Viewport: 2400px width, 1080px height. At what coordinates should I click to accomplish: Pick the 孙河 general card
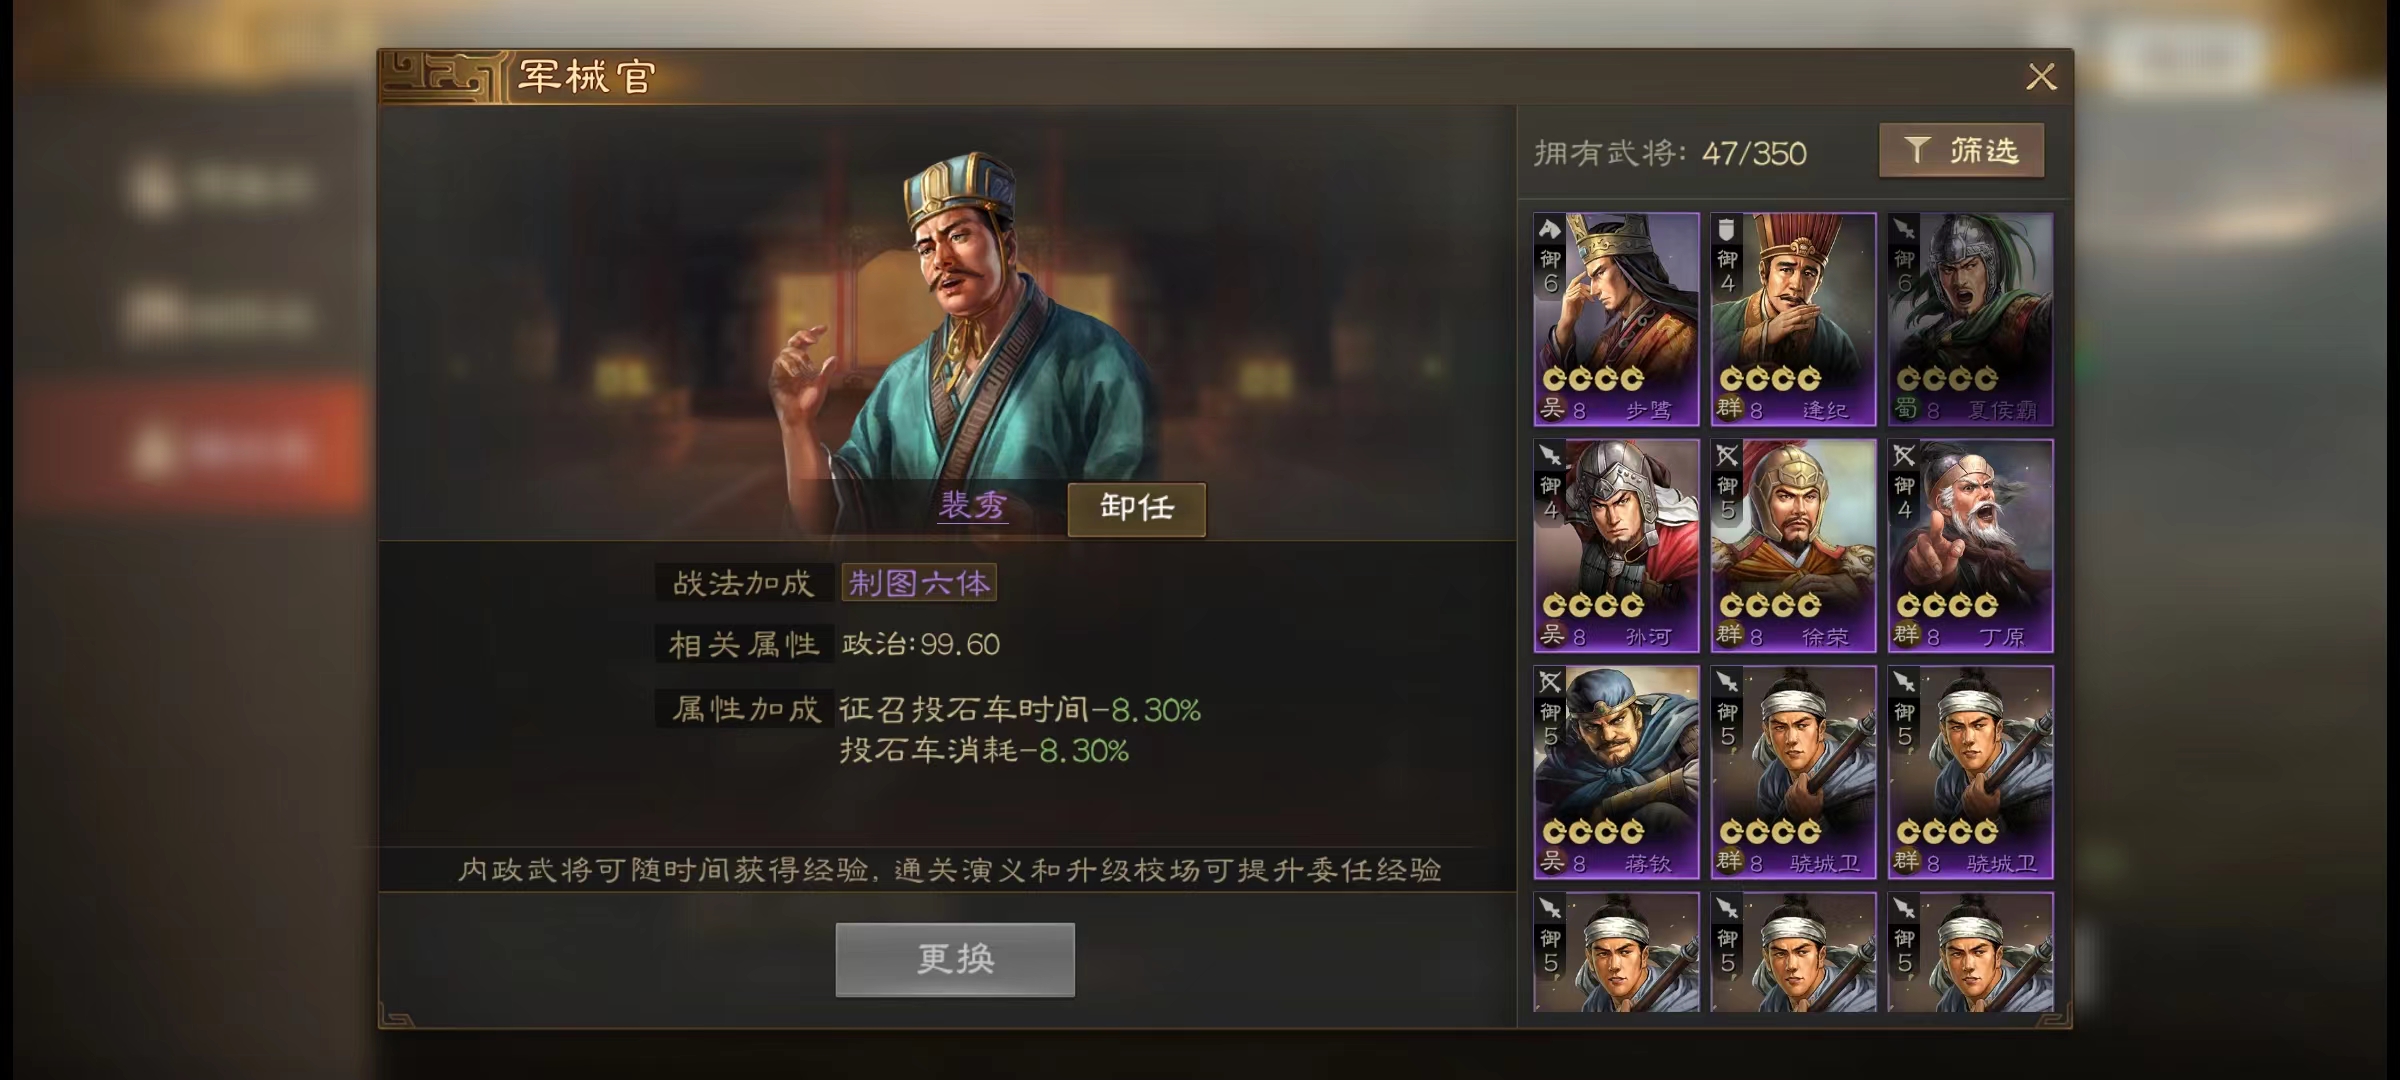click(1616, 546)
